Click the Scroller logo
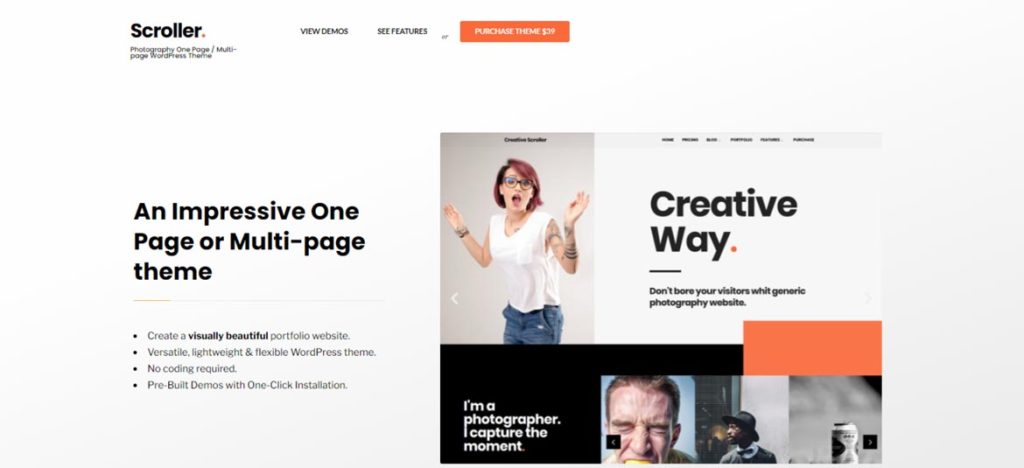The width and height of the screenshot is (1024, 468). 168,31
